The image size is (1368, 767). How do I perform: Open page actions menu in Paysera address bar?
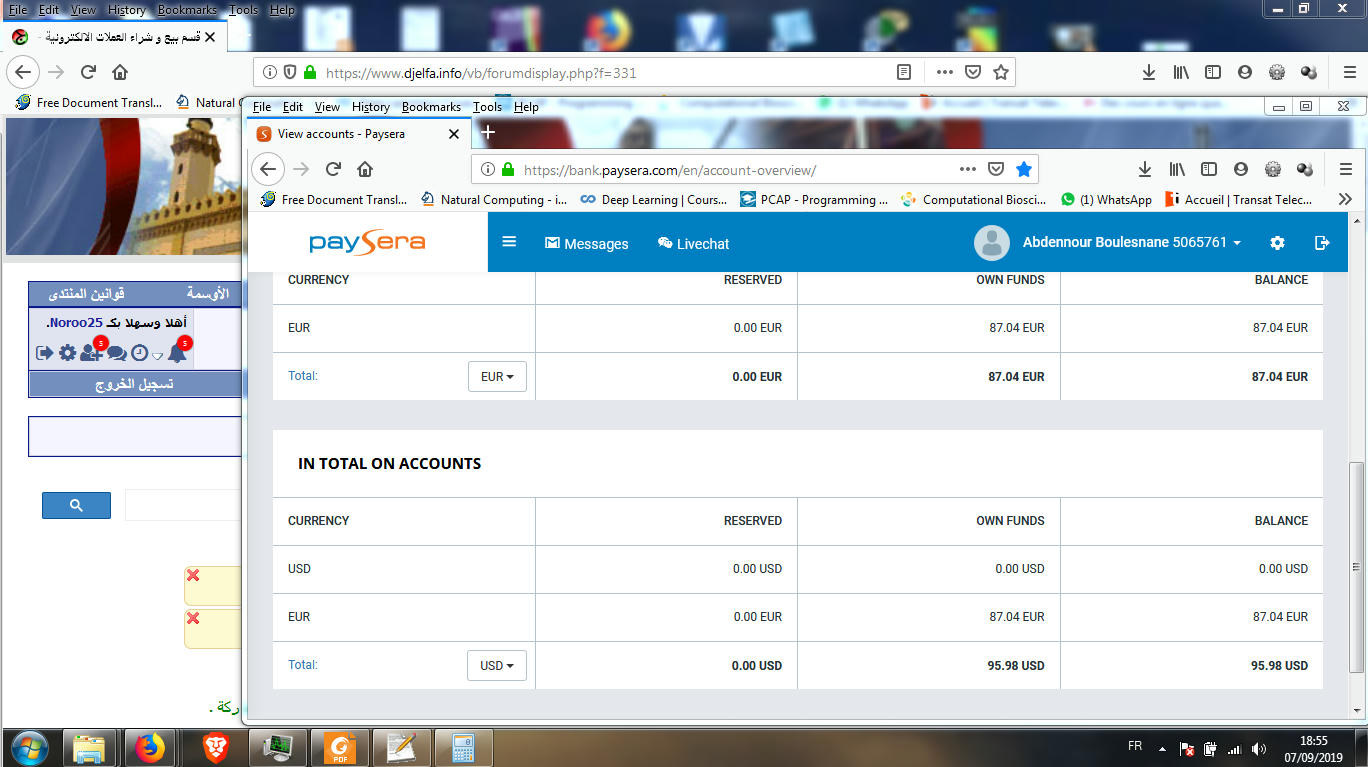click(x=967, y=169)
